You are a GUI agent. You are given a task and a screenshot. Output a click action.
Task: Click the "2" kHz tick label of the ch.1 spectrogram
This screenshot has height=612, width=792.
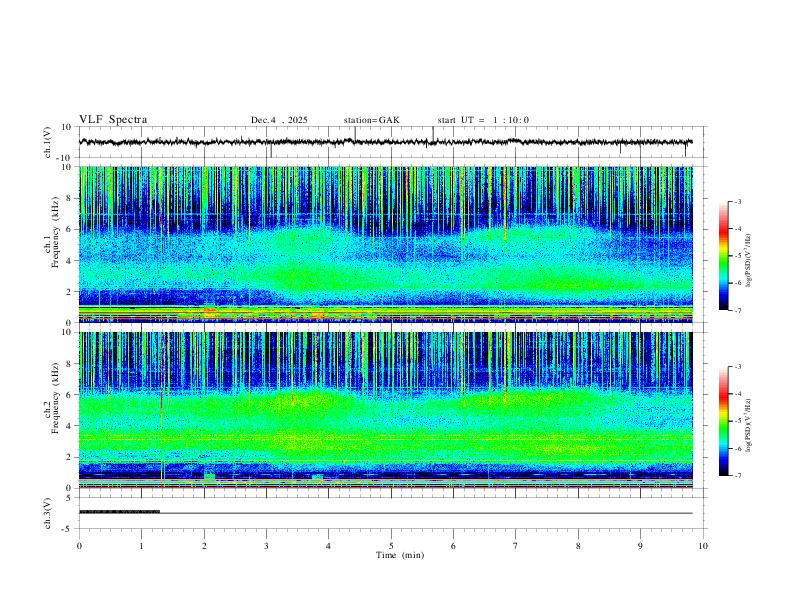coord(69,291)
